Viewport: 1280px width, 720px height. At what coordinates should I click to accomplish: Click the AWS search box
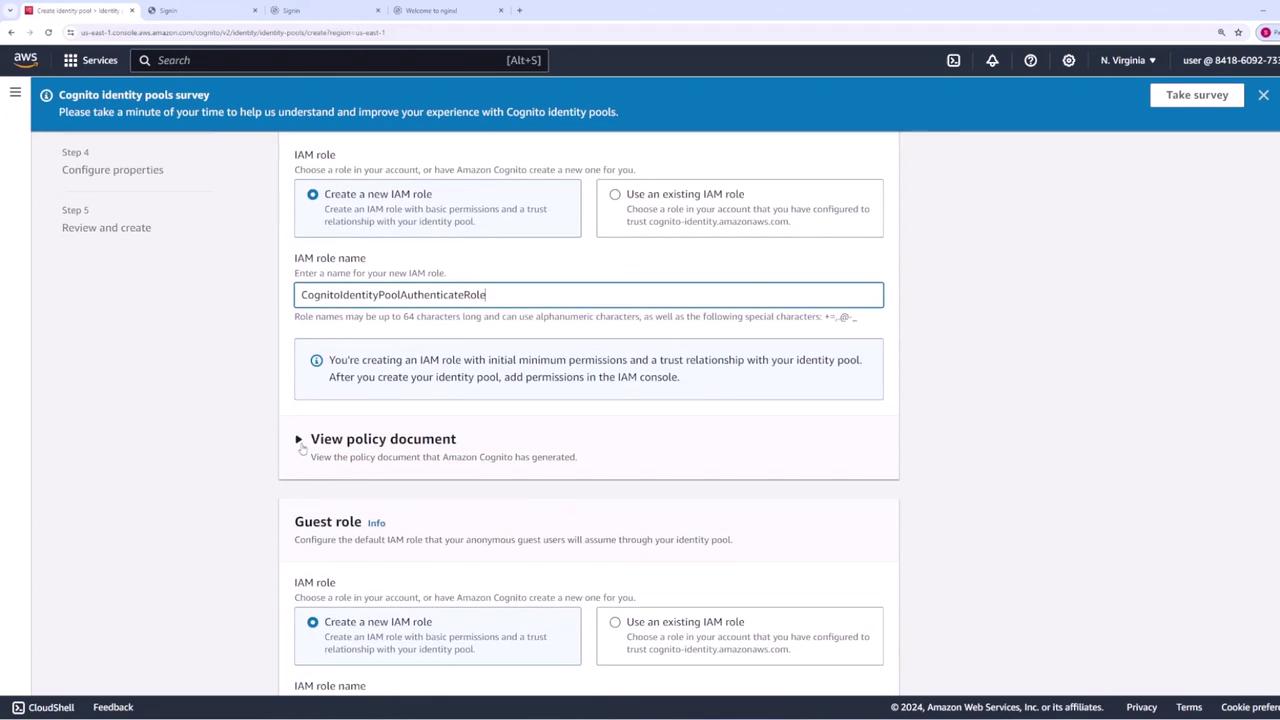[x=339, y=60]
